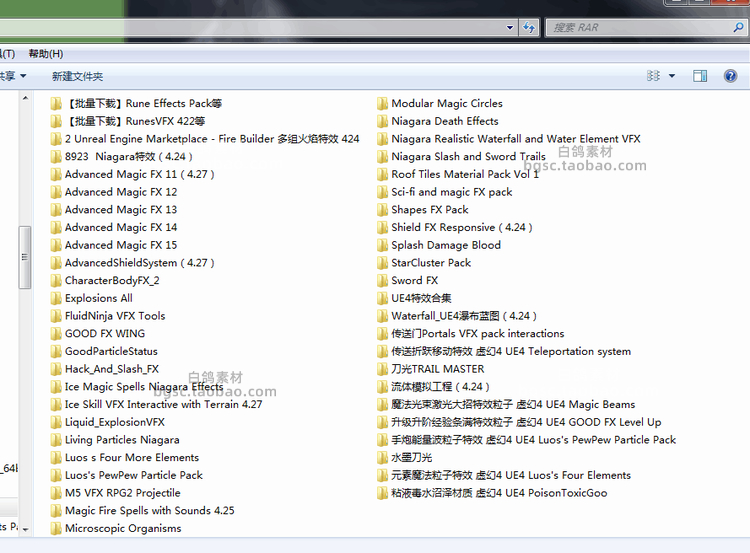750x553 pixels.
Task: Select folder icon of Advanced Magic FX 13
Action: click(x=56, y=210)
